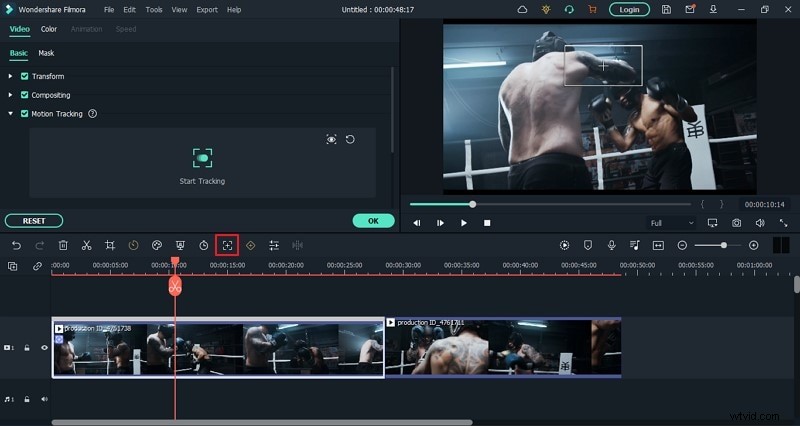Record voiceover with microphone icon
800x426 pixels.
click(611, 245)
